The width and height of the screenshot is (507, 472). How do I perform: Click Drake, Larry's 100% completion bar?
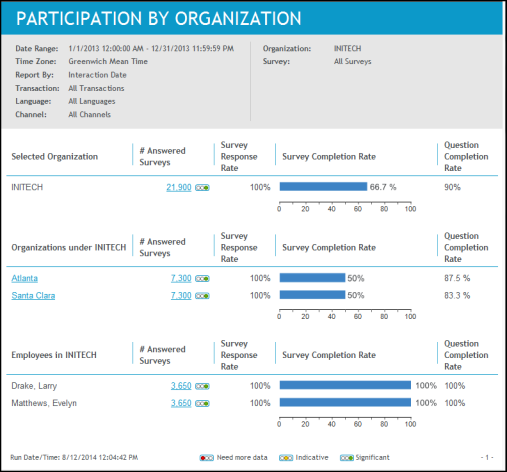click(x=345, y=385)
